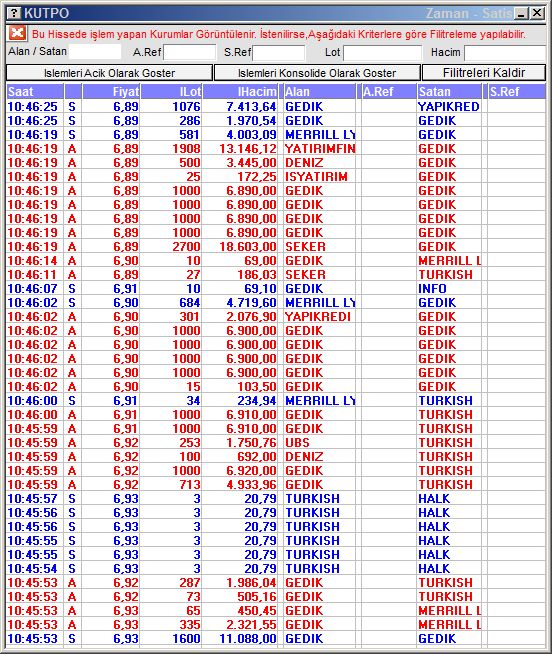Select the time cell 10:46:14
Image resolution: width=552 pixels, height=654 pixels.
35,261
